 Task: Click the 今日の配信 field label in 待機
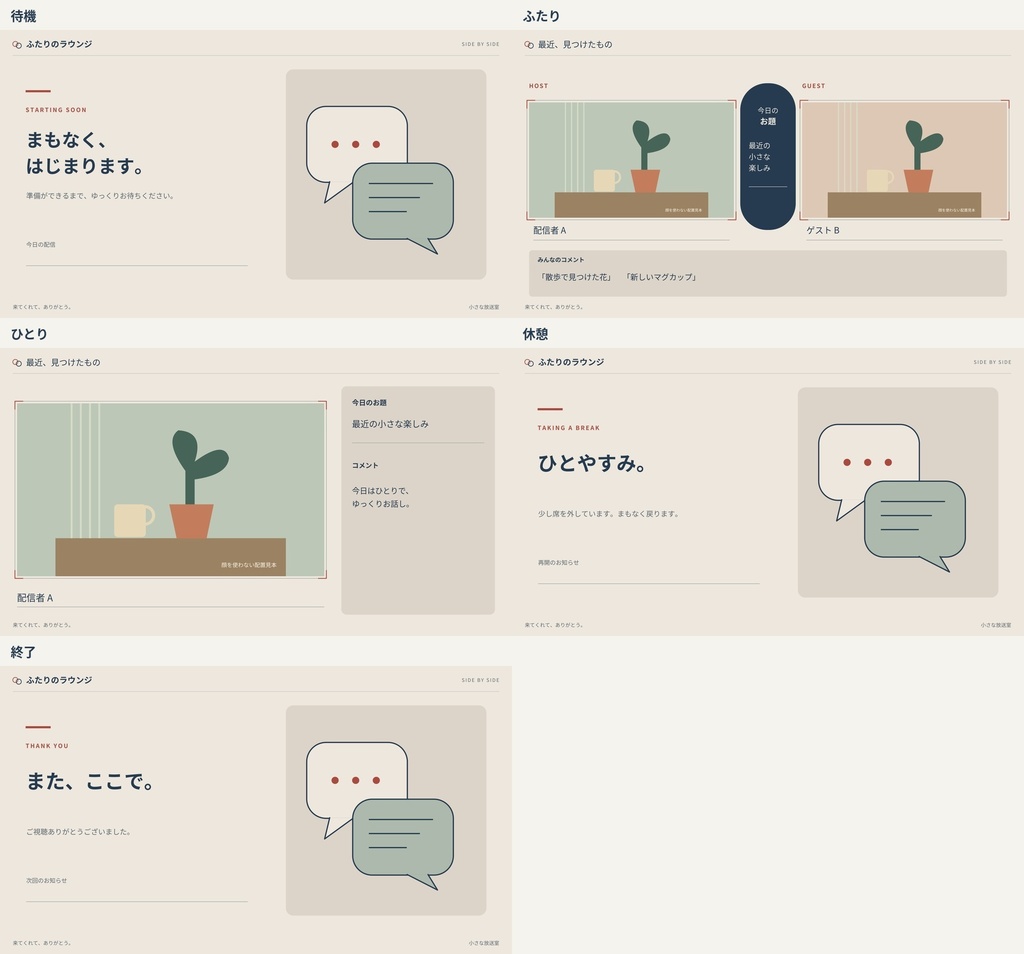pos(40,244)
